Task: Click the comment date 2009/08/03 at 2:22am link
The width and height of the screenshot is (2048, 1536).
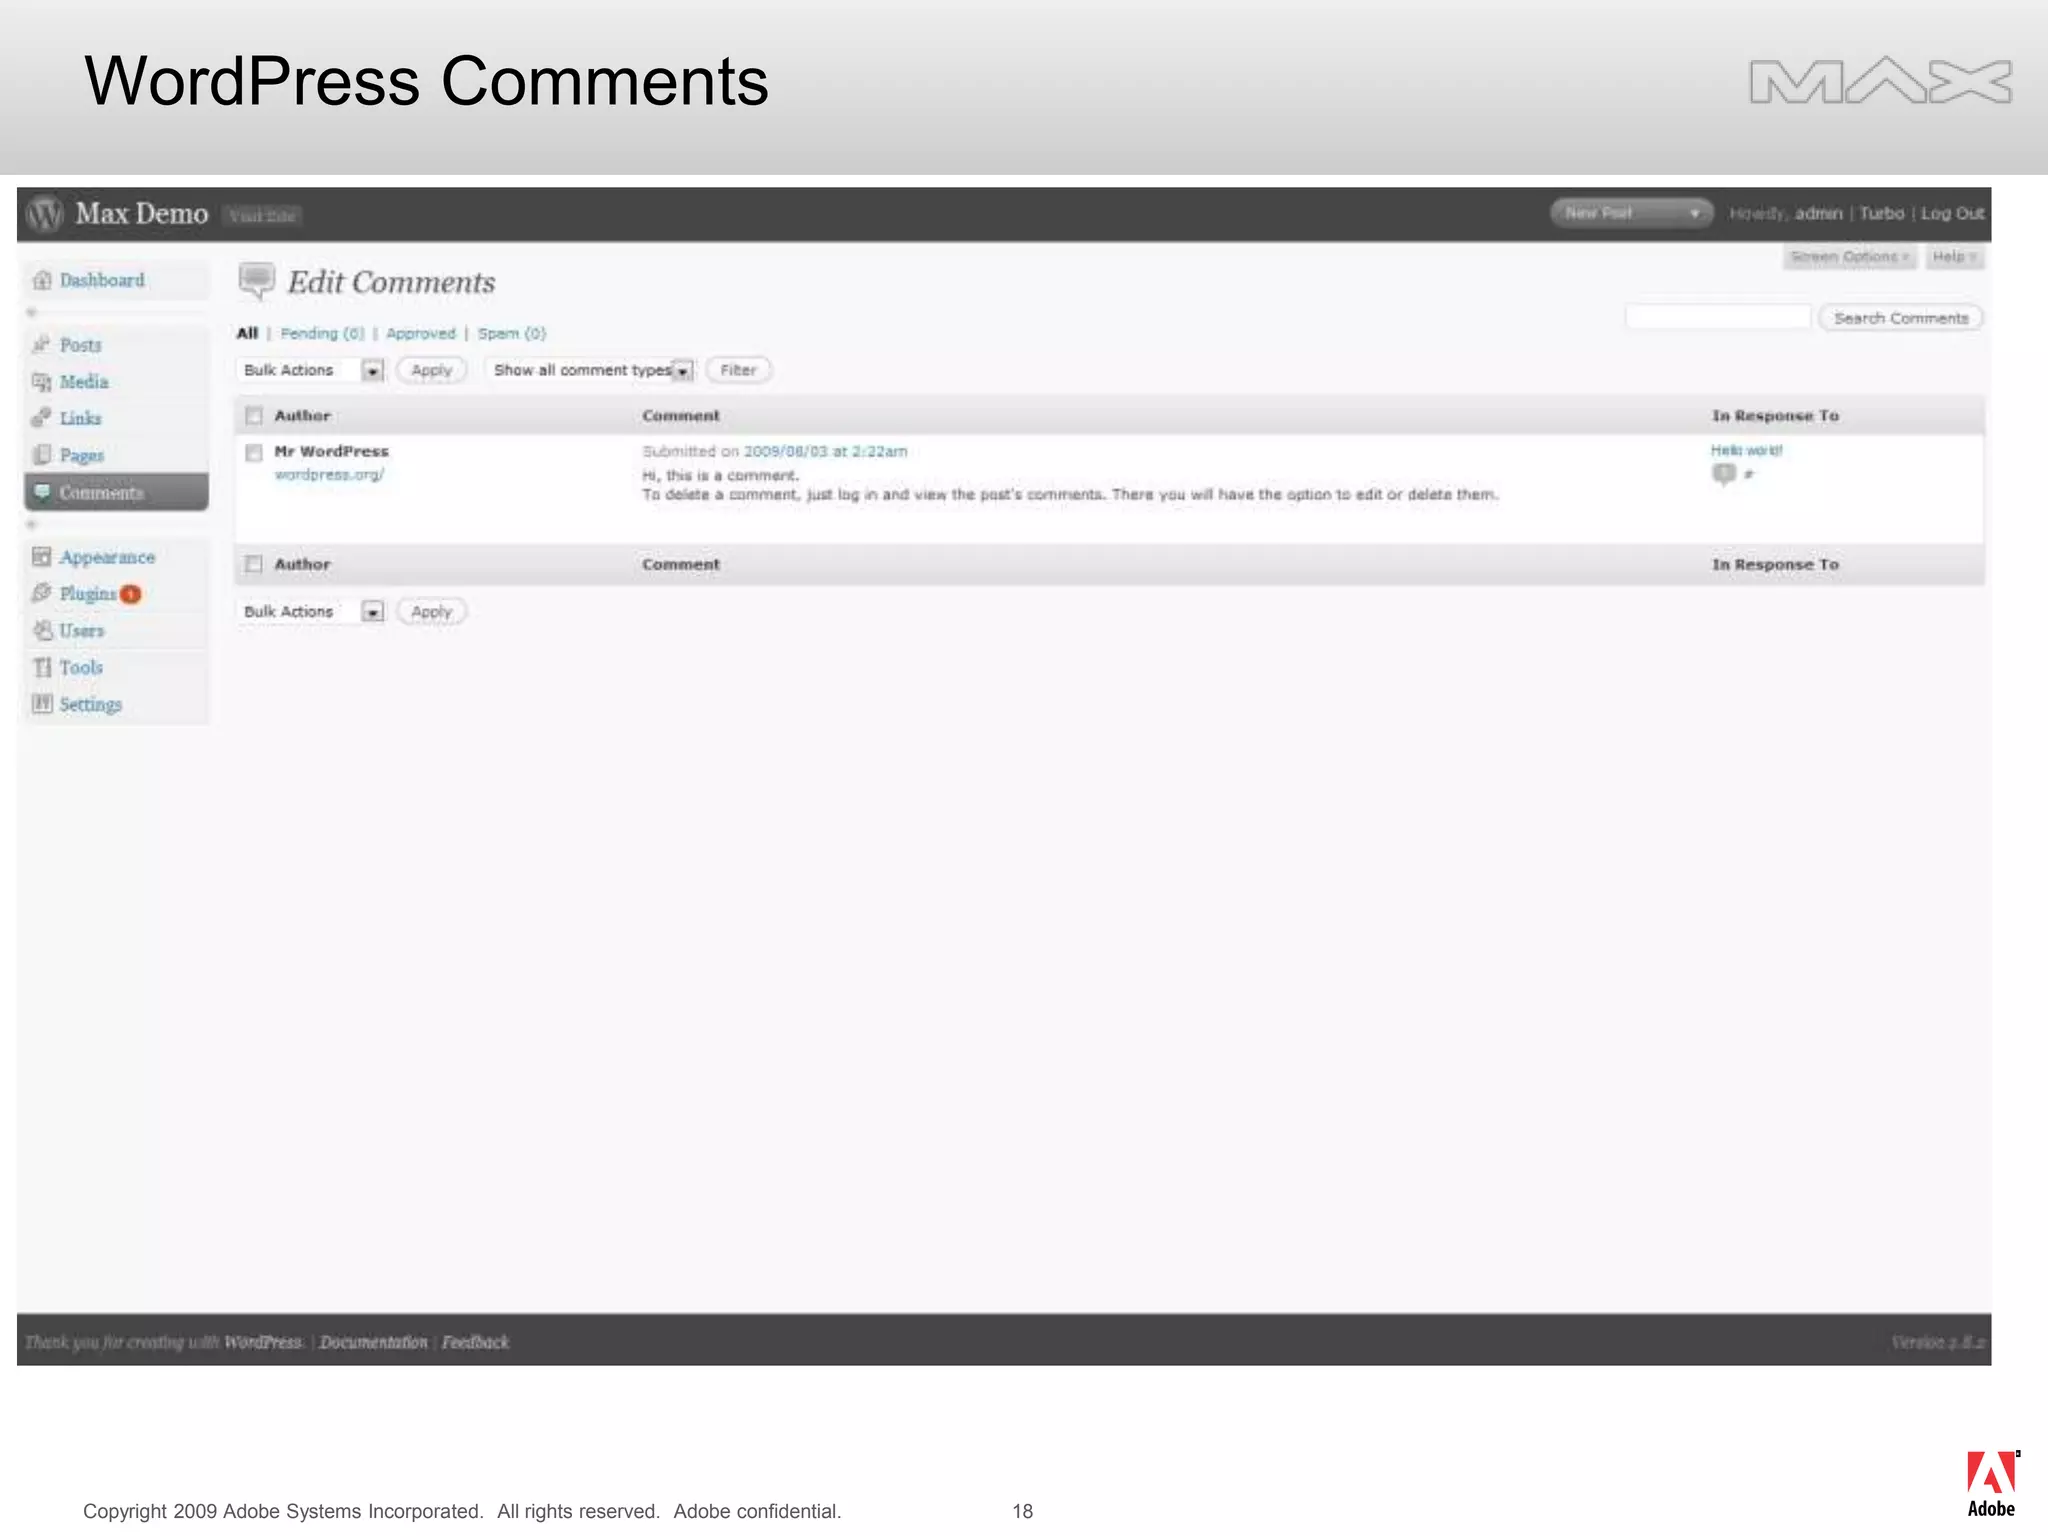Action: pyautogui.click(x=825, y=451)
